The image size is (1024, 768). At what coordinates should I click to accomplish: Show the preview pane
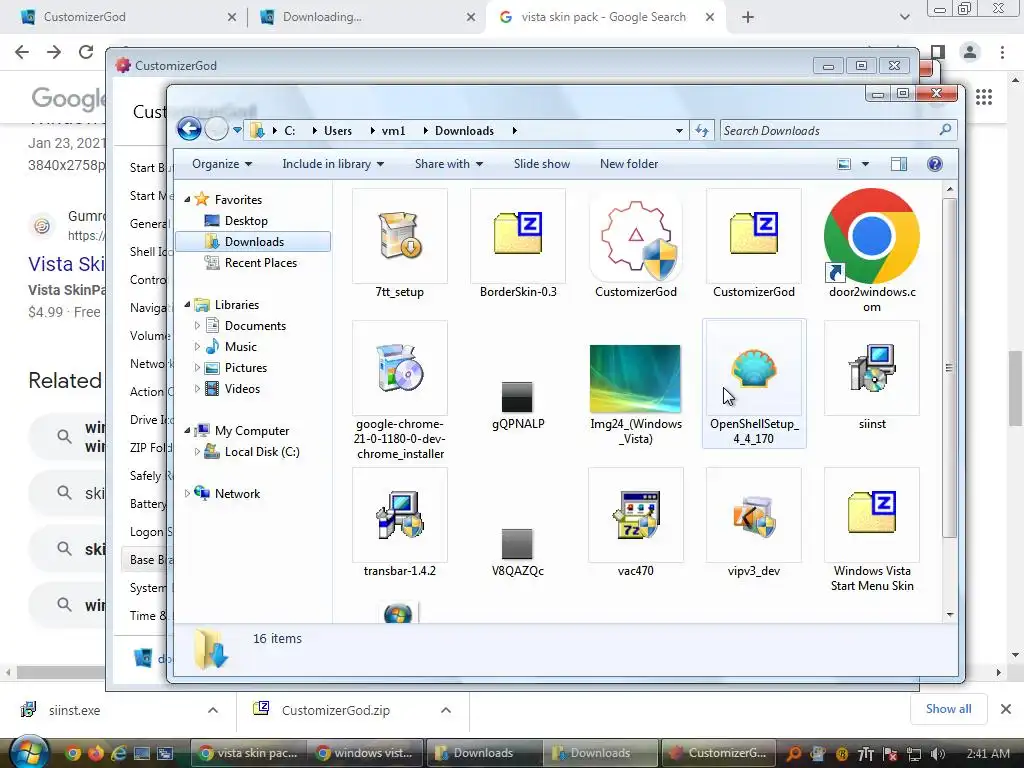899,164
